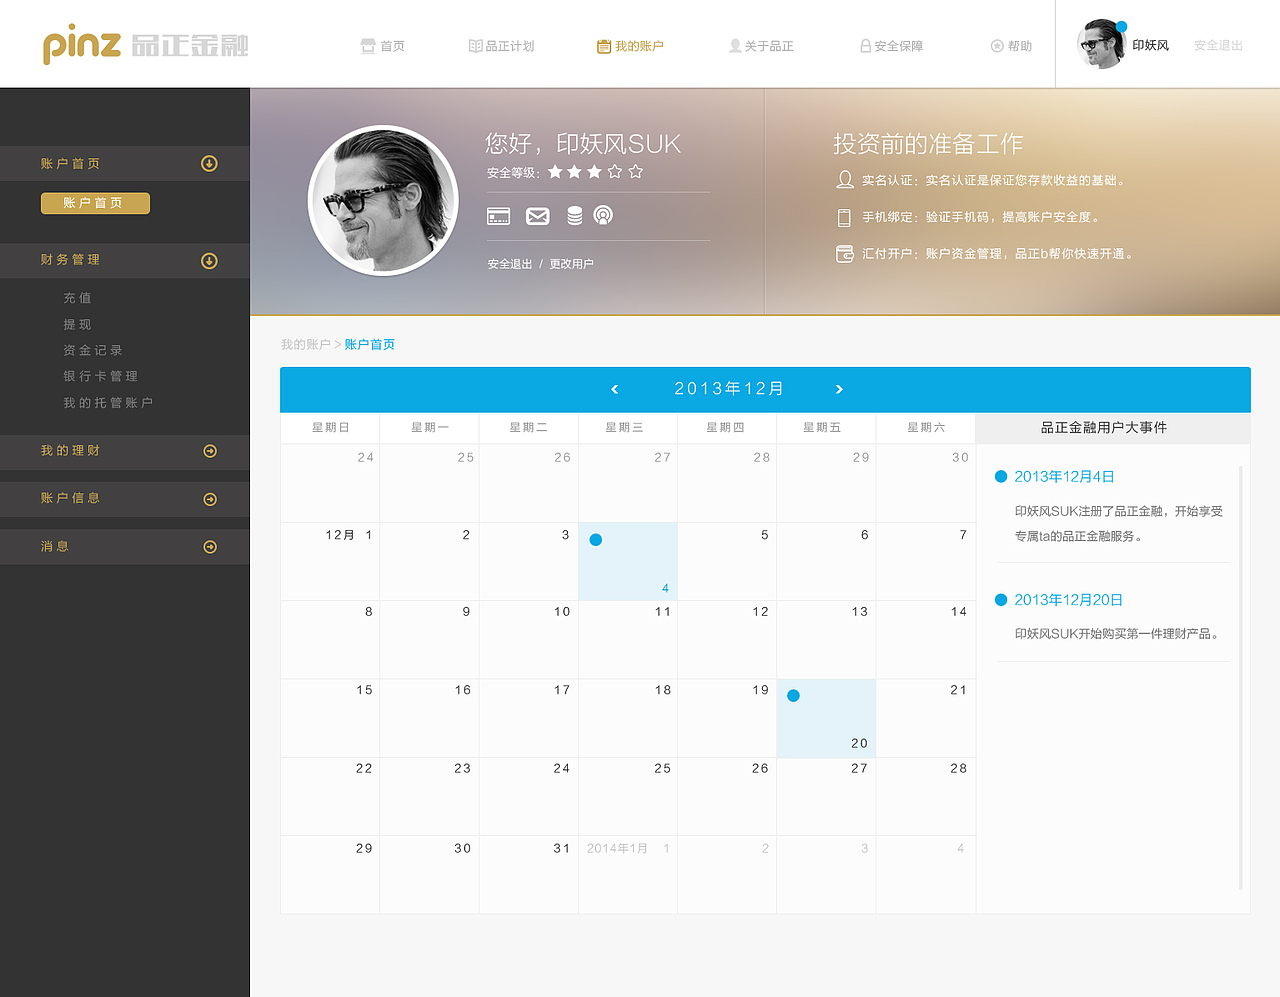Click the blue event dot on December 20

[x=793, y=696]
